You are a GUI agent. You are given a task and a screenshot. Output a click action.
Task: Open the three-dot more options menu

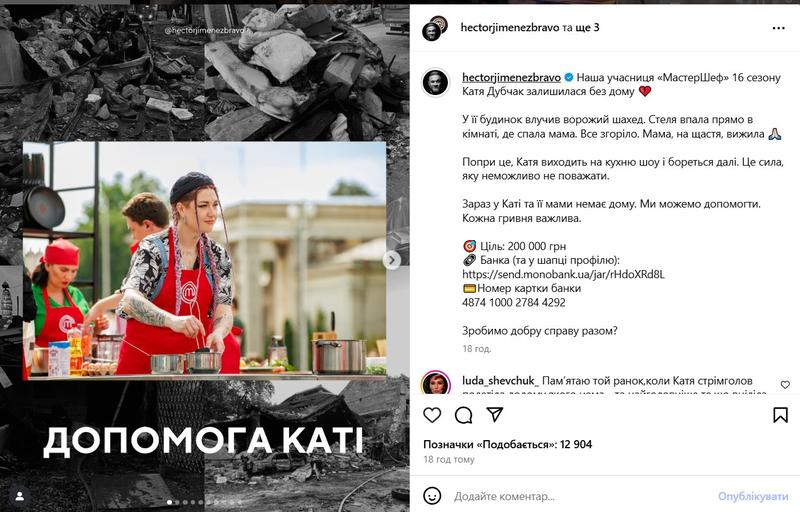[779, 28]
